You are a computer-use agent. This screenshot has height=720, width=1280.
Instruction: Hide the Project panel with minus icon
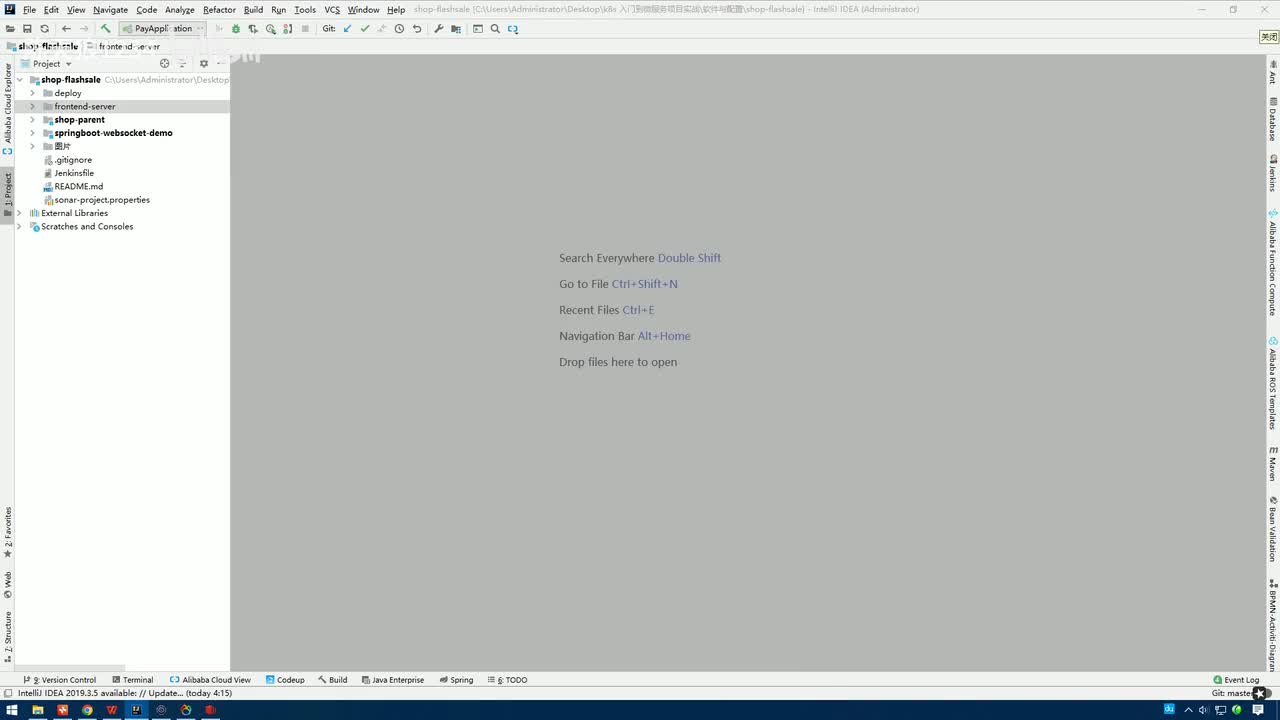click(x=221, y=63)
